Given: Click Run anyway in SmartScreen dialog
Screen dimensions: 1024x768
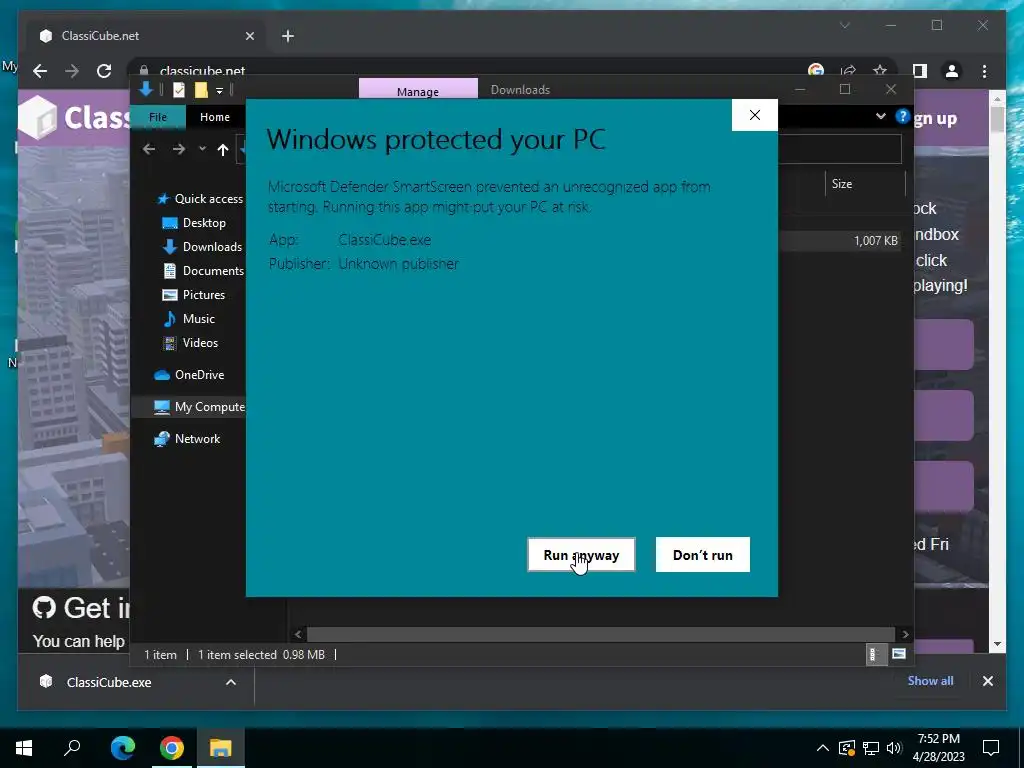Looking at the screenshot, I should click(581, 554).
